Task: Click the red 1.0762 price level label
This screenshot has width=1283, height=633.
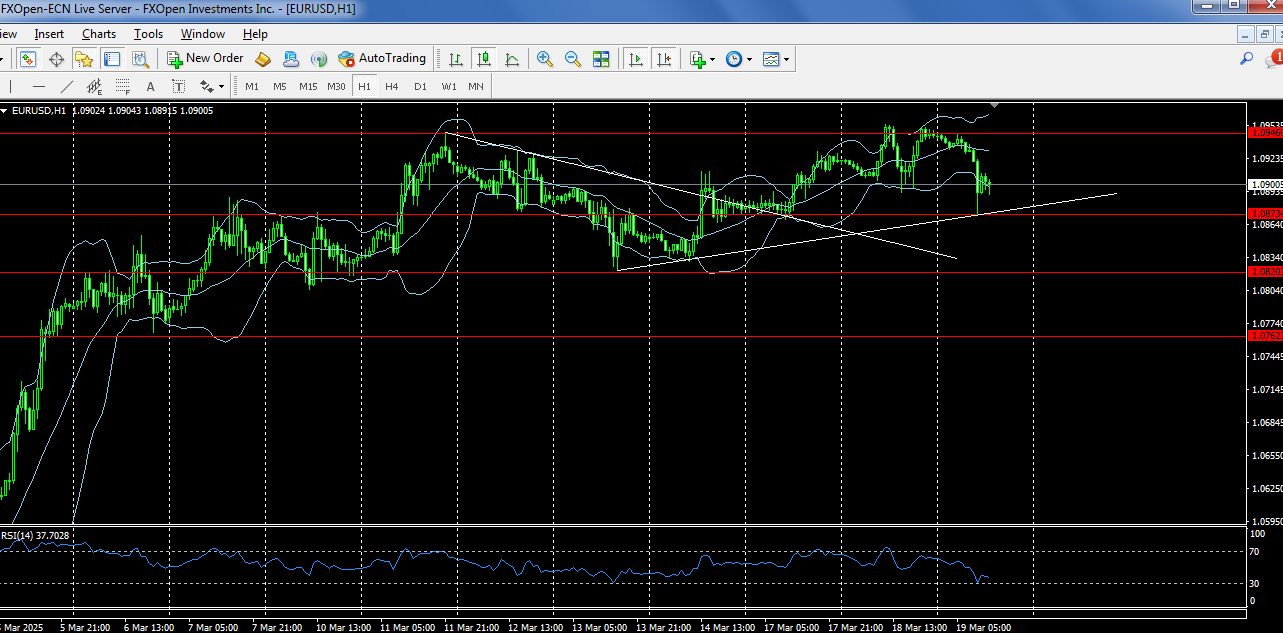Action: pyautogui.click(x=1266, y=336)
